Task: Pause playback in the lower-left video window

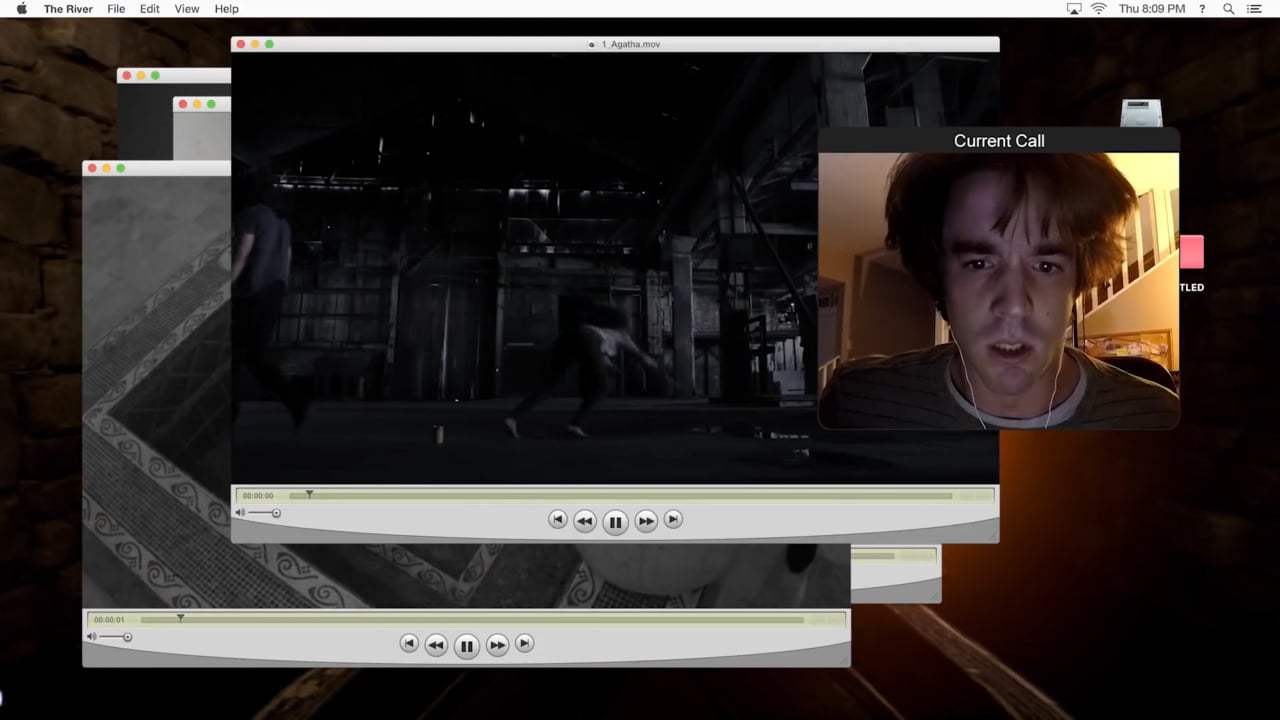Action: click(x=466, y=645)
